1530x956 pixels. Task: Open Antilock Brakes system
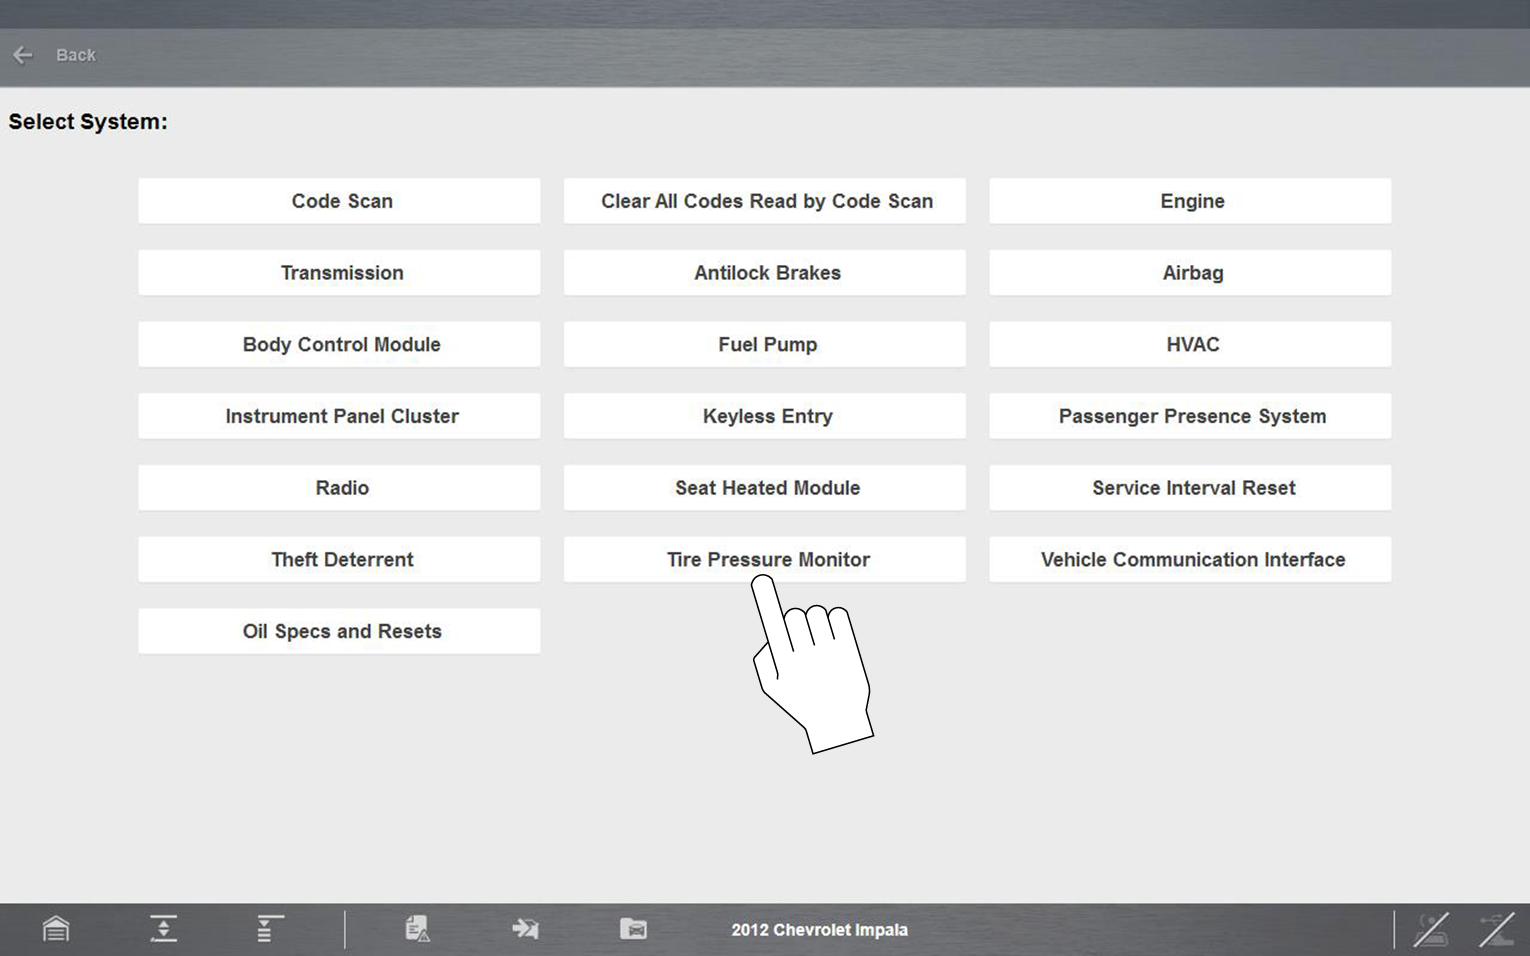pyautogui.click(x=765, y=273)
